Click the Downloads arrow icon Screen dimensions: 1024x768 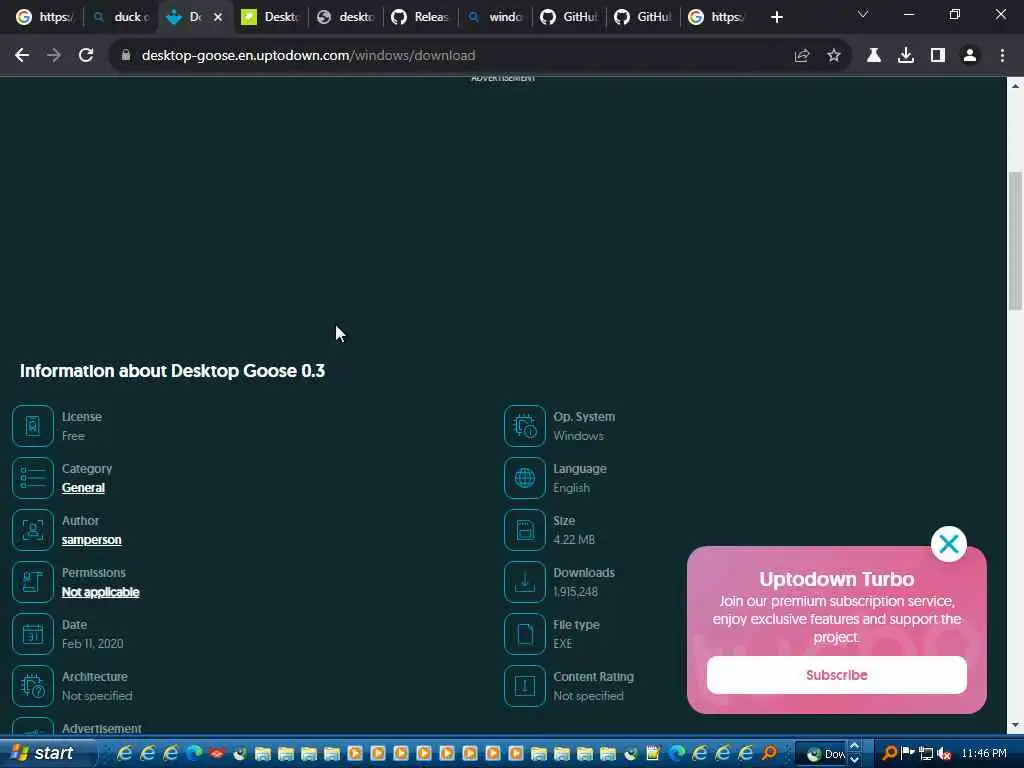(x=524, y=582)
